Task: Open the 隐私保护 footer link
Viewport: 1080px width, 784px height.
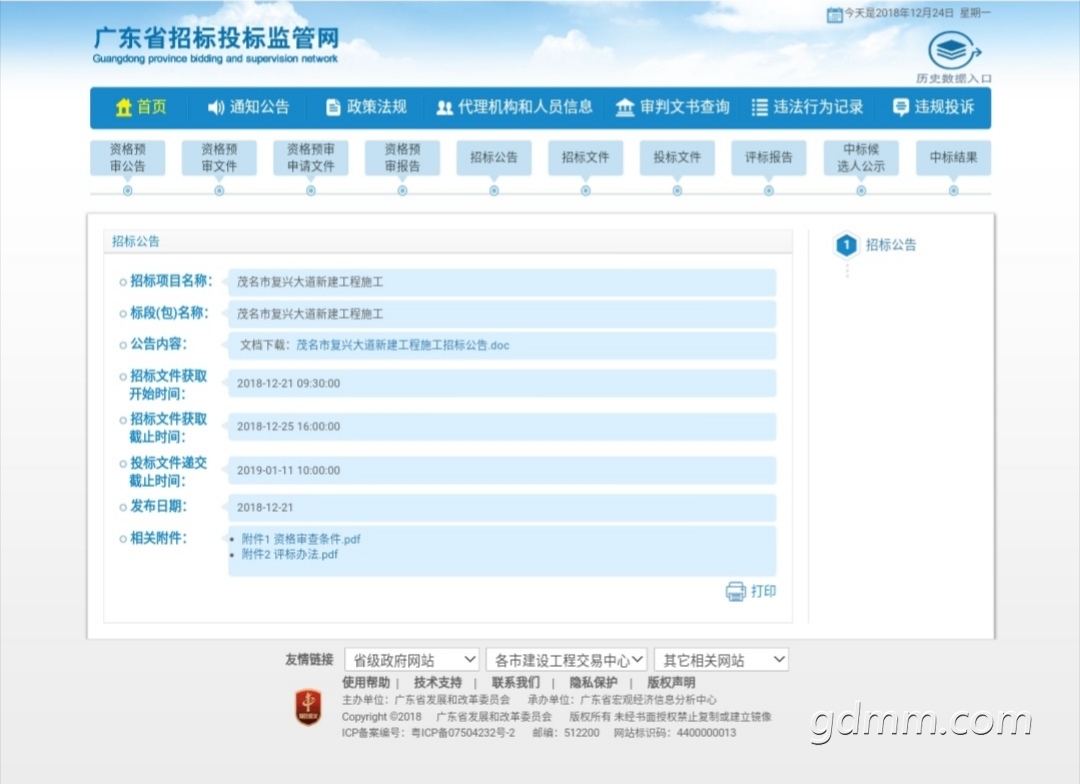Action: [x=593, y=683]
